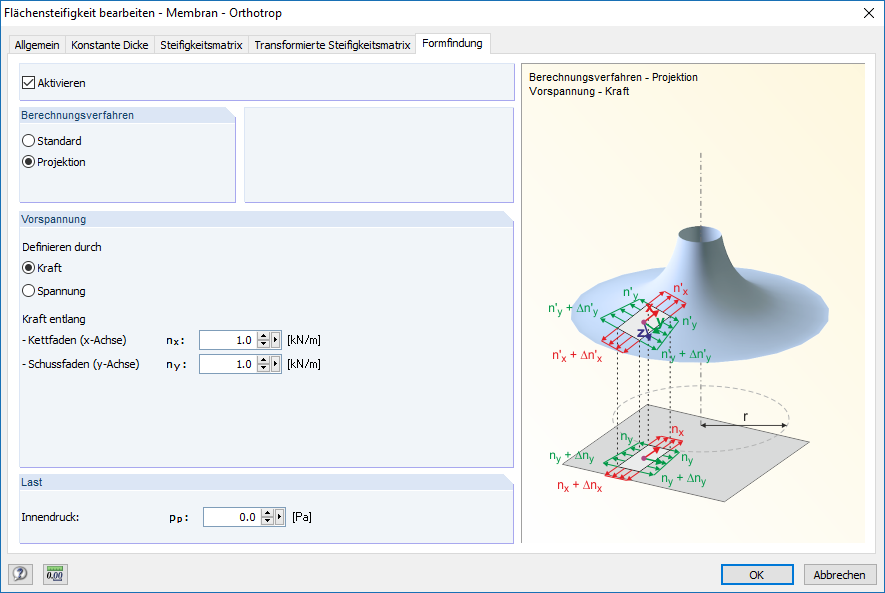Open the Konstante Dicke tab
Screen dimensions: 885x593
pyautogui.click(x=110, y=45)
